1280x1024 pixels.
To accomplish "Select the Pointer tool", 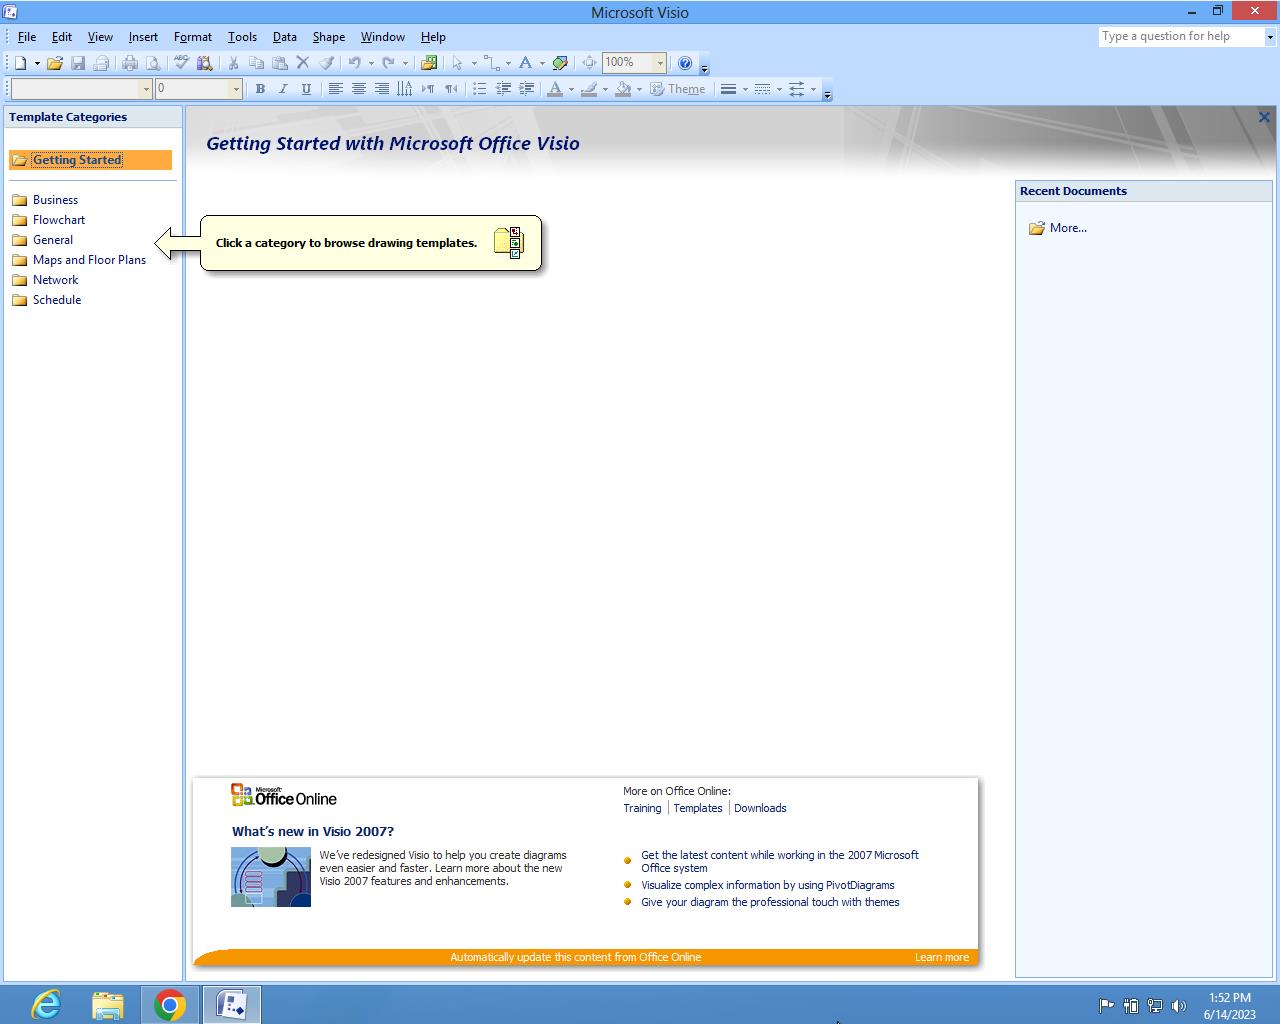I will click(x=458, y=63).
